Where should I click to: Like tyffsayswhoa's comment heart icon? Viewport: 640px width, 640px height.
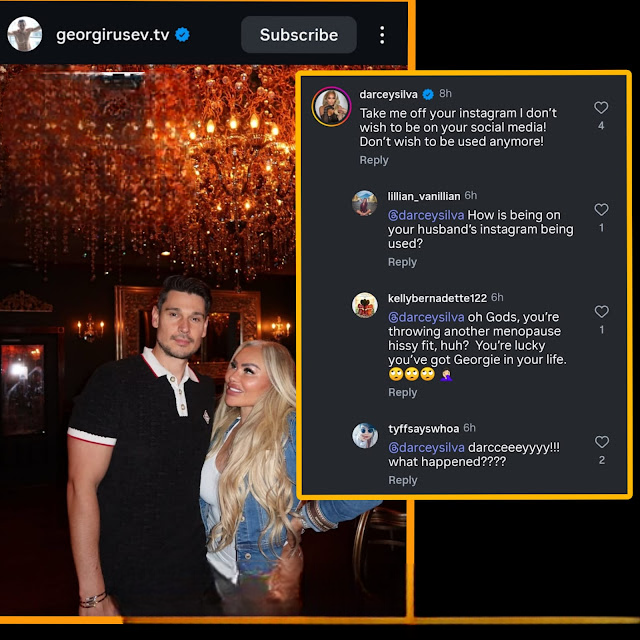(602, 442)
